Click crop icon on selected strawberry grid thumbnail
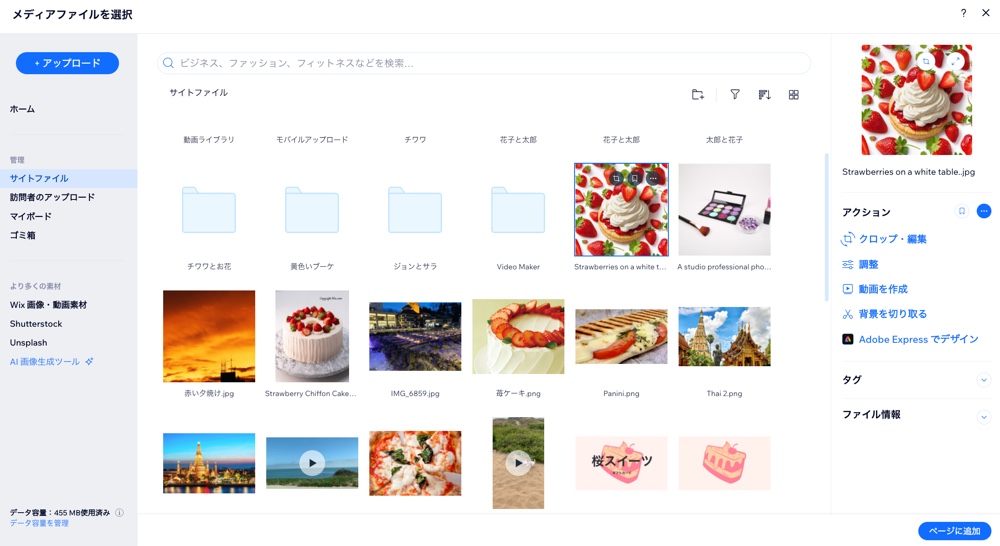Viewport: 1000px width, 546px height. point(616,179)
